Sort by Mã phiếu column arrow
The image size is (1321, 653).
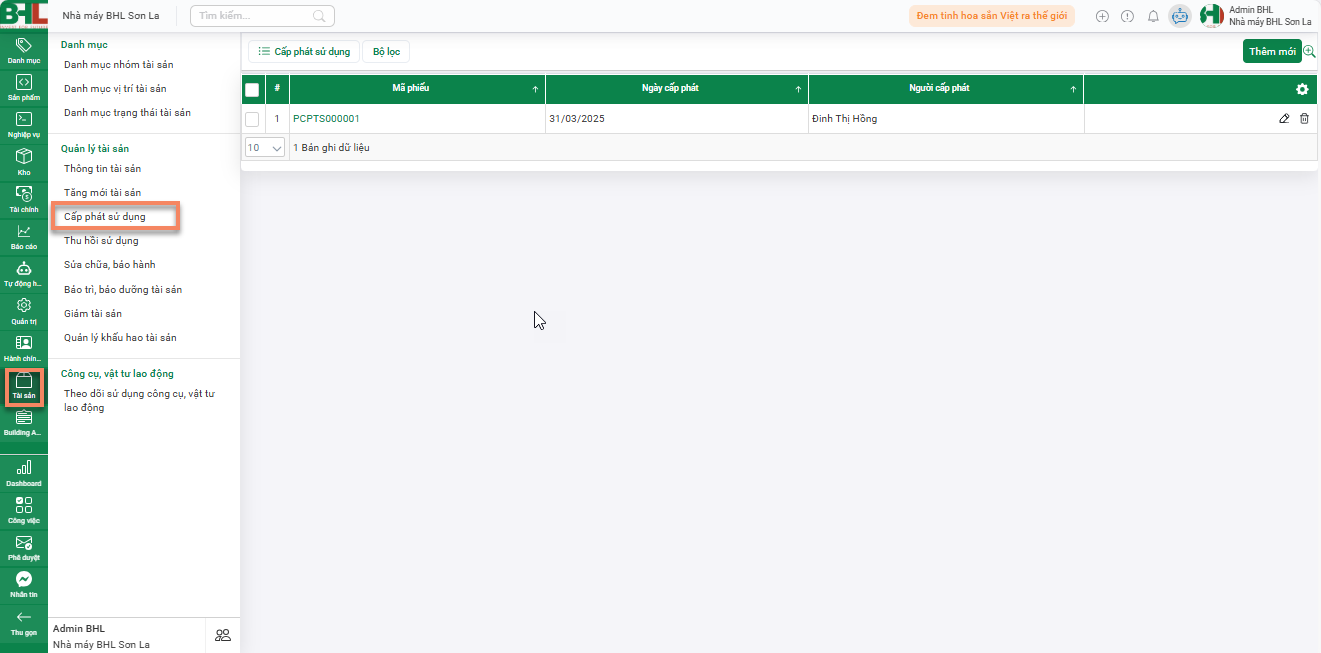pos(535,90)
